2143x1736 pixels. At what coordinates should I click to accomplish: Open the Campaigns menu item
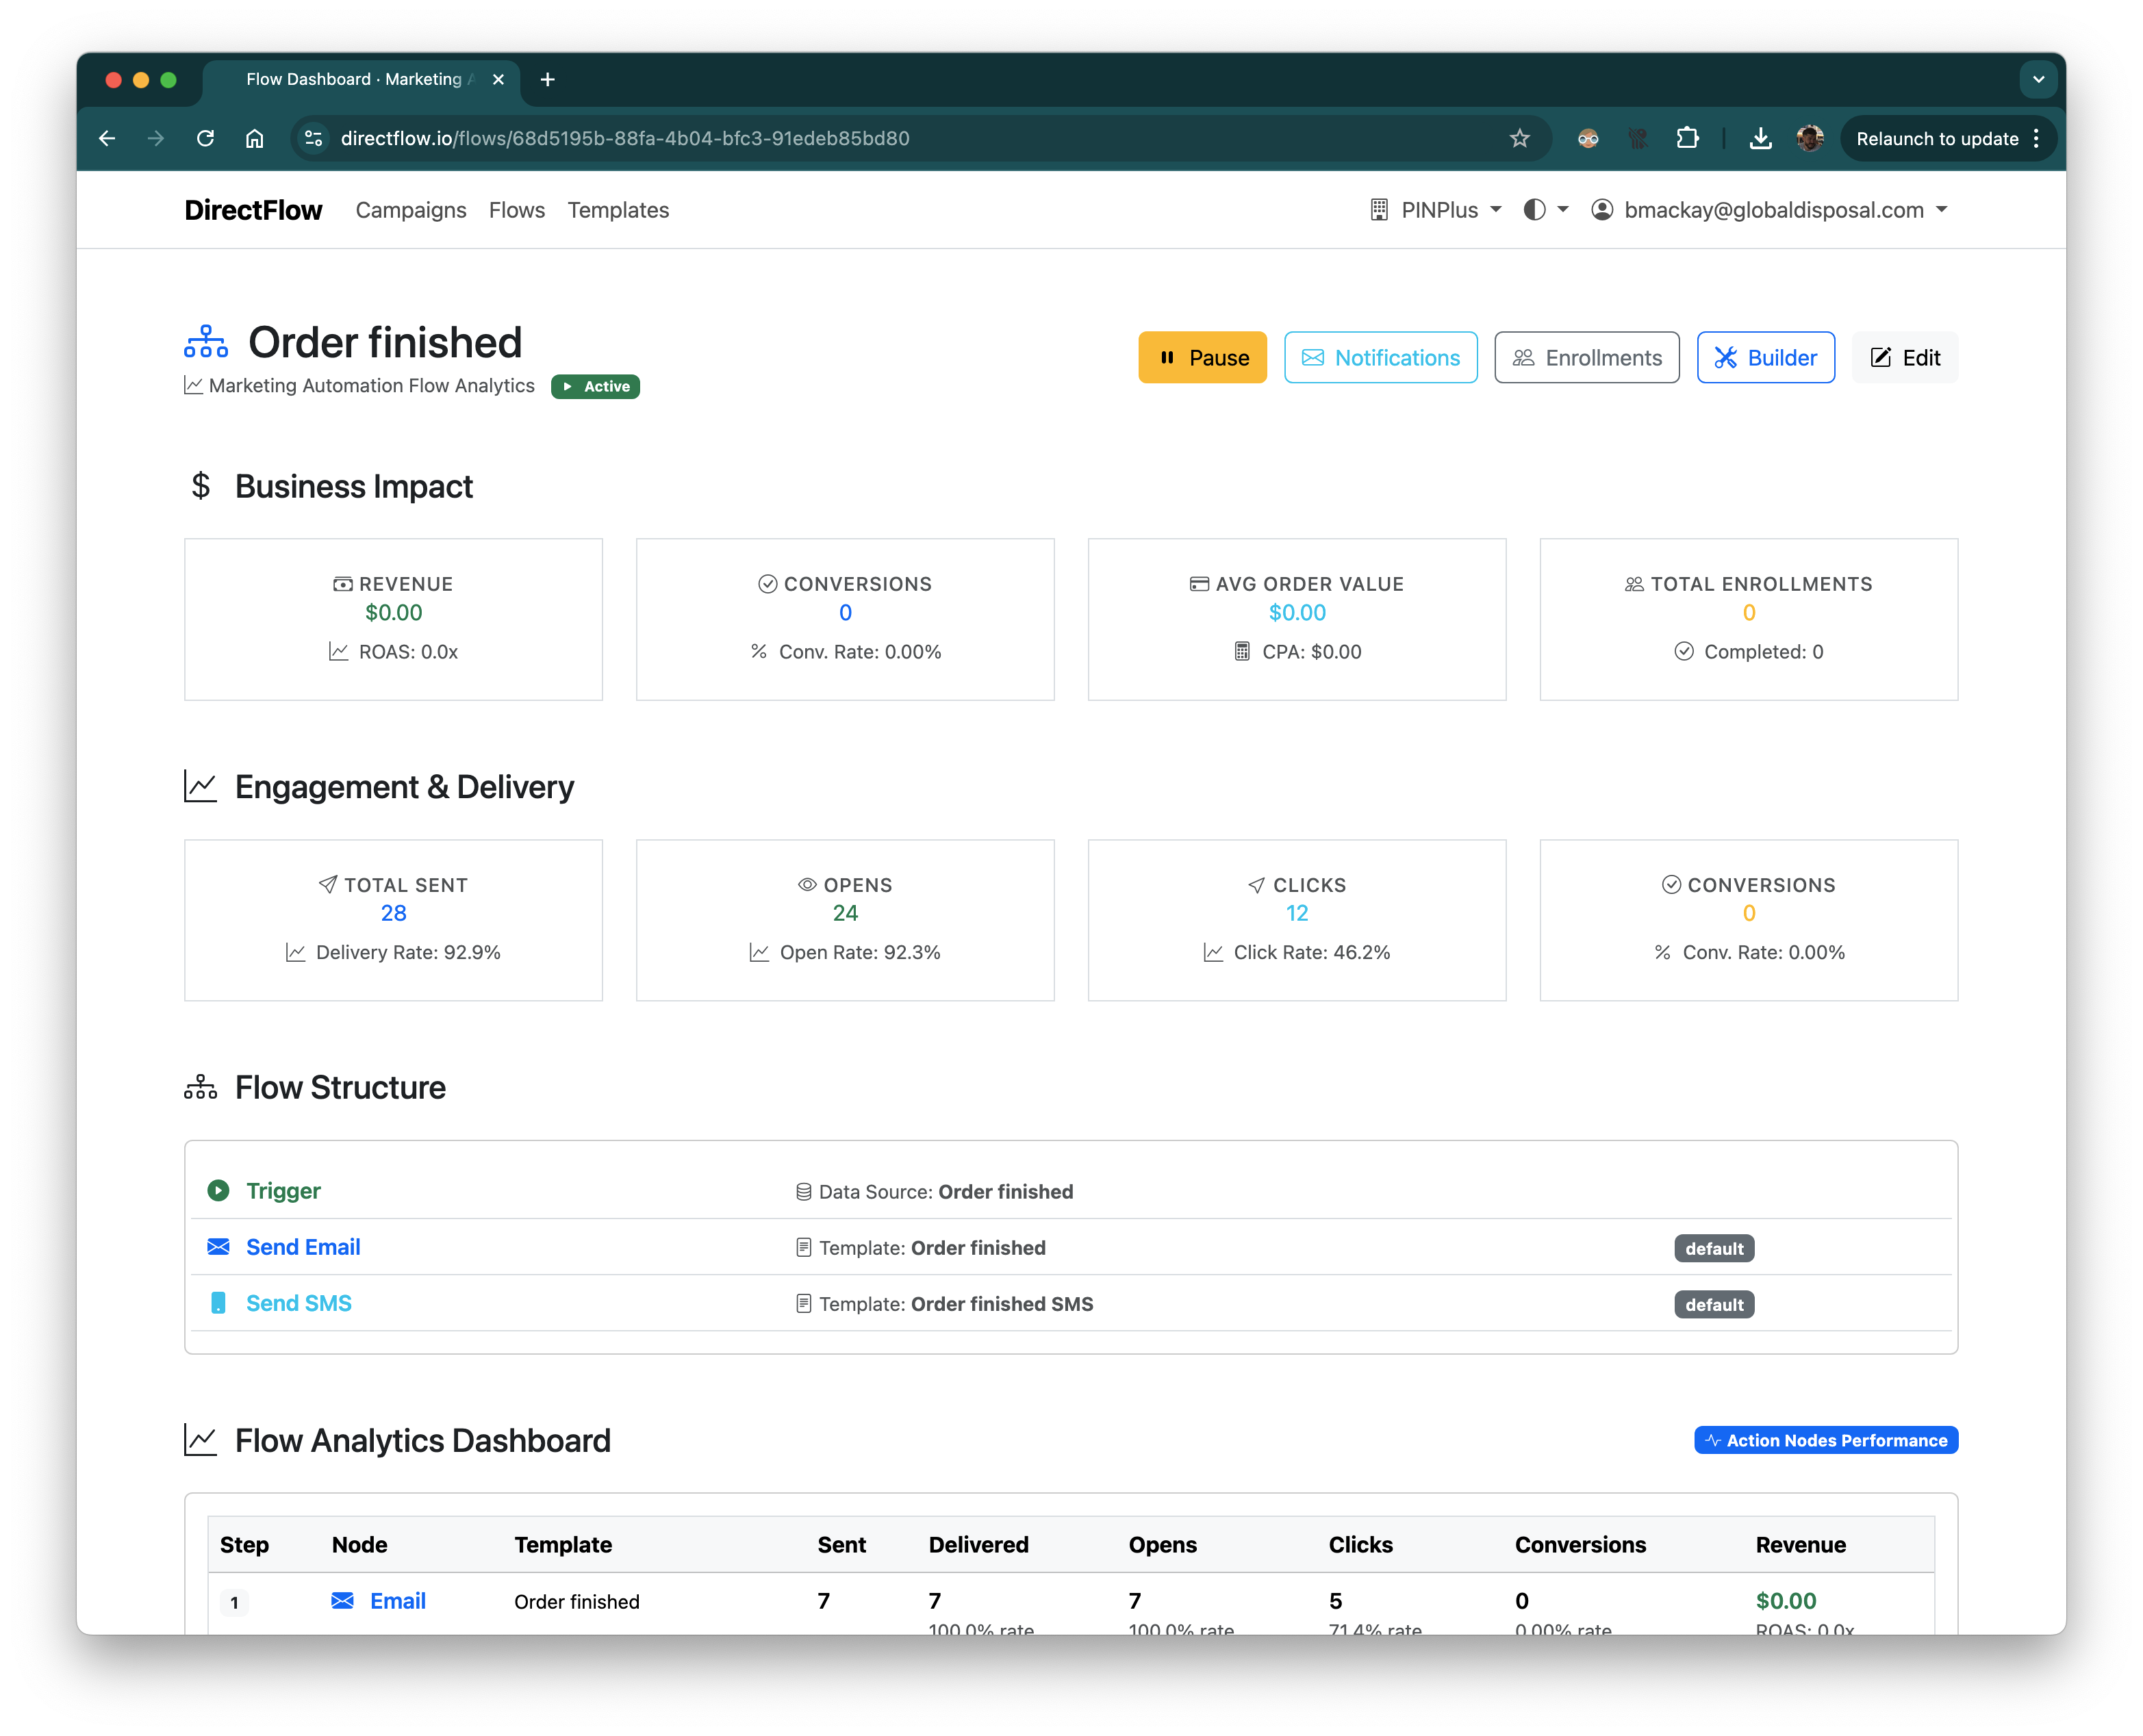pyautogui.click(x=411, y=210)
